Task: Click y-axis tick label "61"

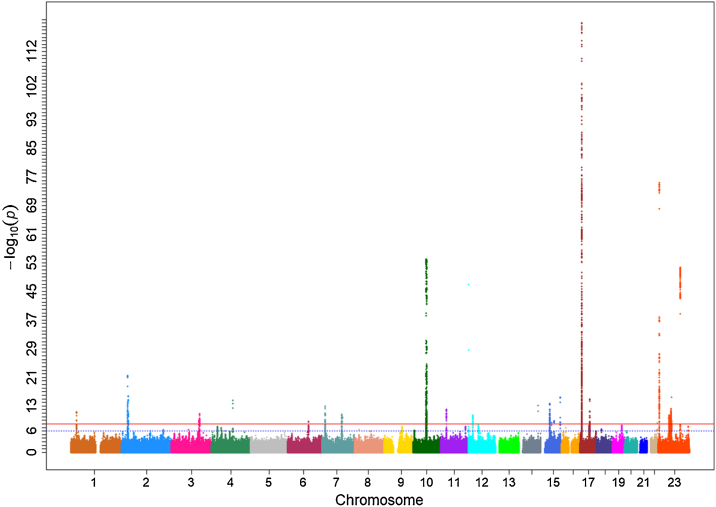Action: [x=32, y=236]
